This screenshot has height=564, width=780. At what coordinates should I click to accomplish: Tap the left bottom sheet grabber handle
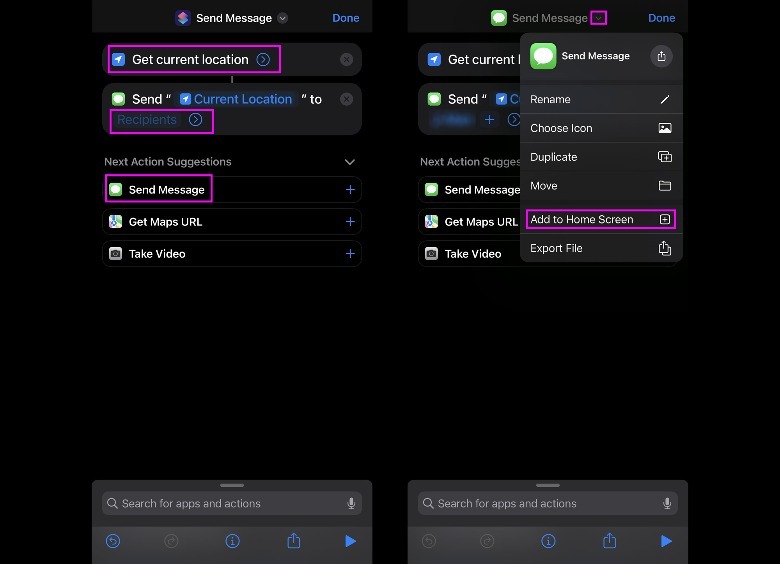click(232, 485)
